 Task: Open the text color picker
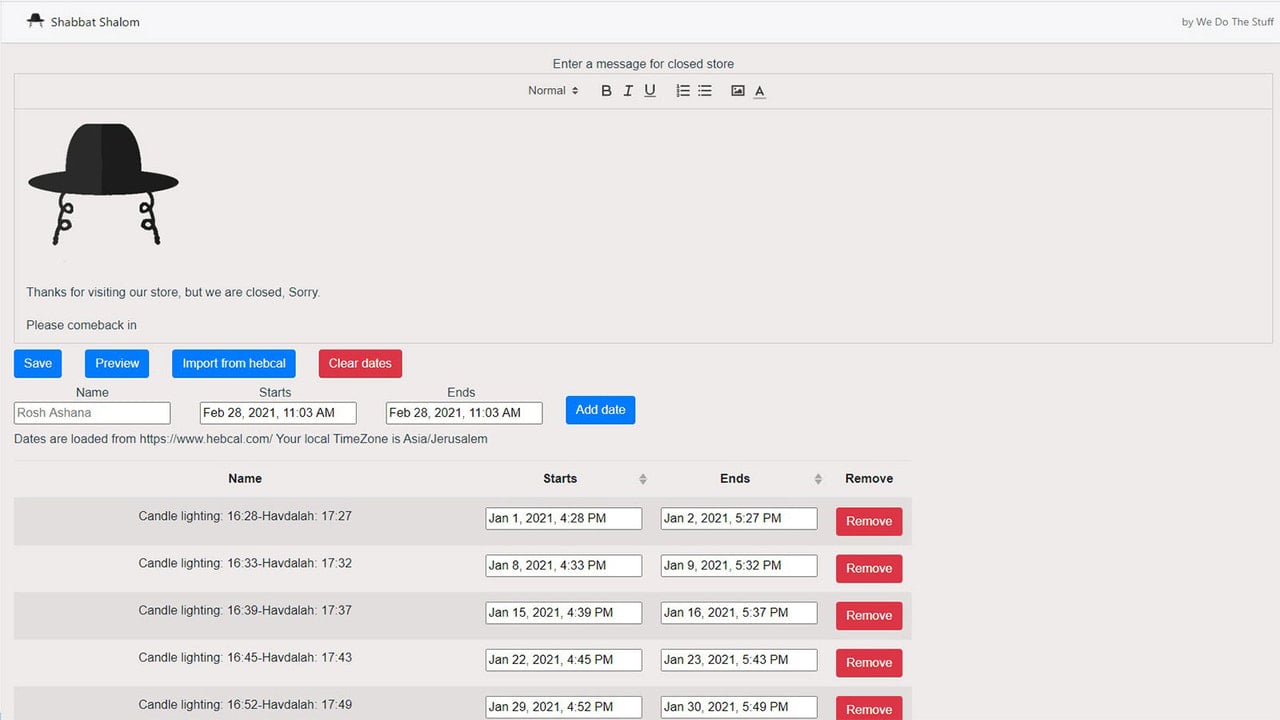click(x=760, y=91)
